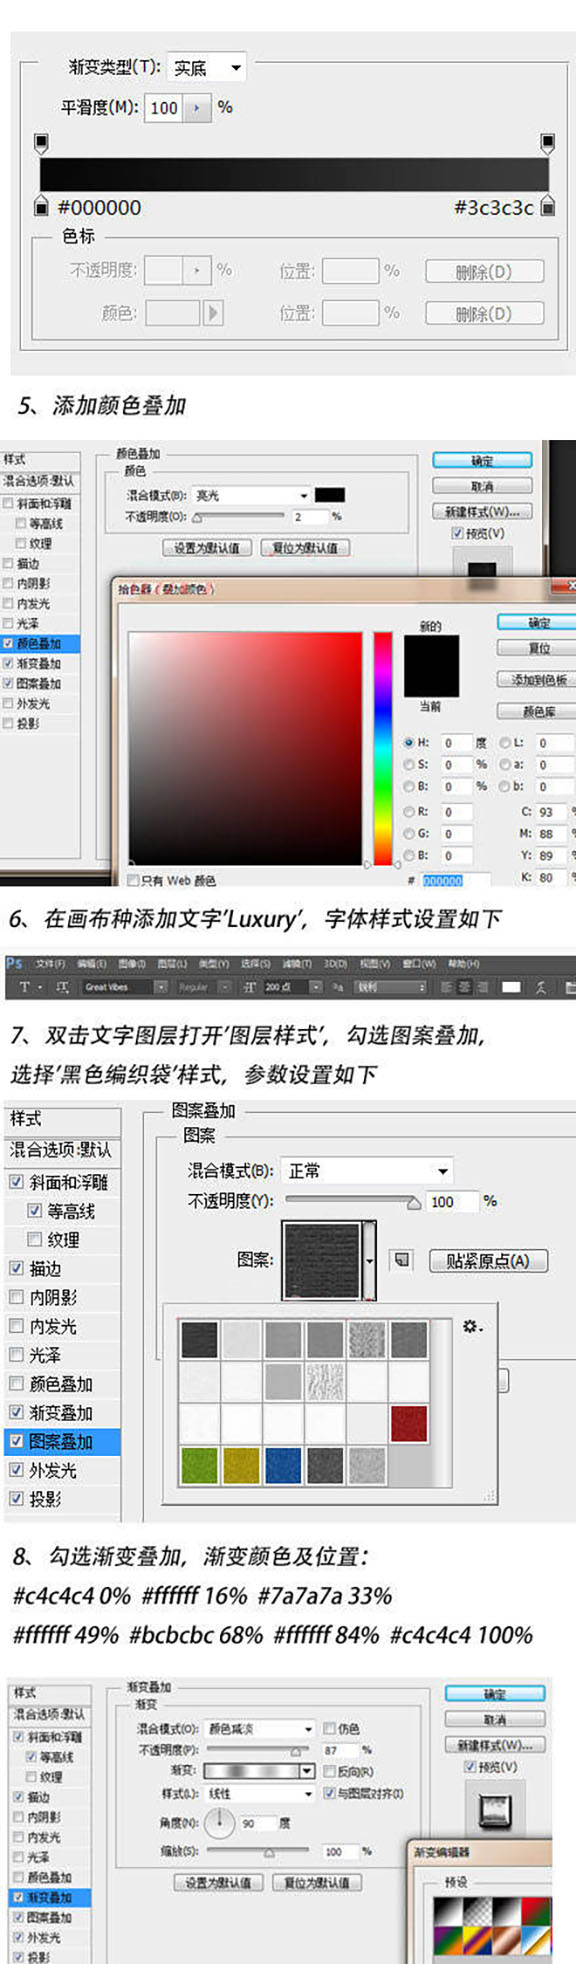Click the new preset from pattern icon
Viewport: 576px width, 1964px height.
tap(402, 1260)
